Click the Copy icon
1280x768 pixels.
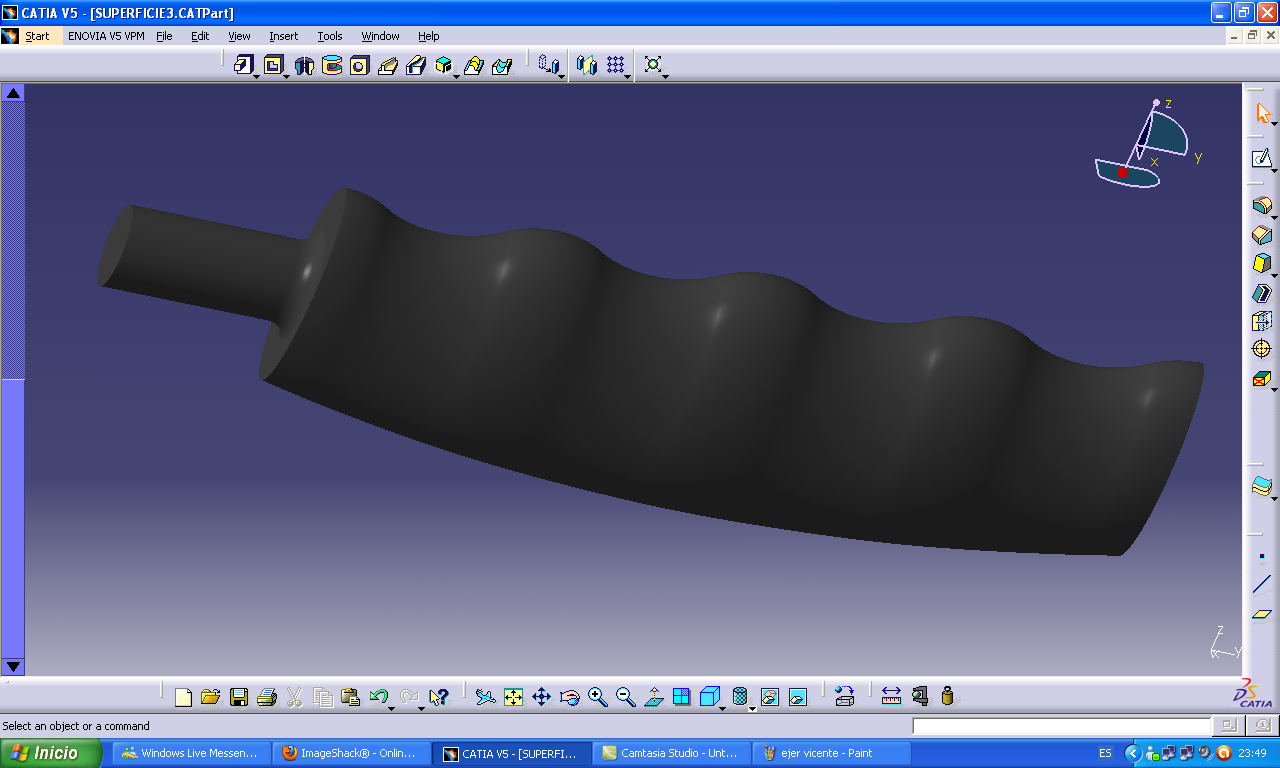click(323, 697)
